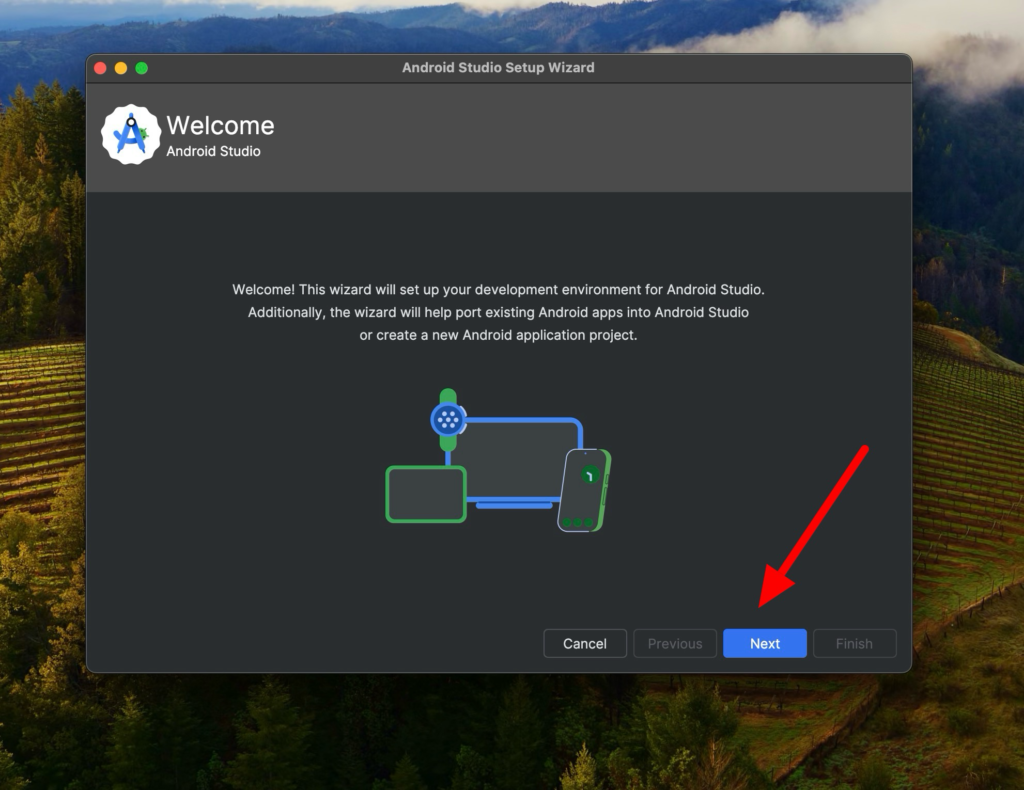Viewport: 1024px width, 790px height.
Task: Click the Welcome heading text
Action: 219,126
